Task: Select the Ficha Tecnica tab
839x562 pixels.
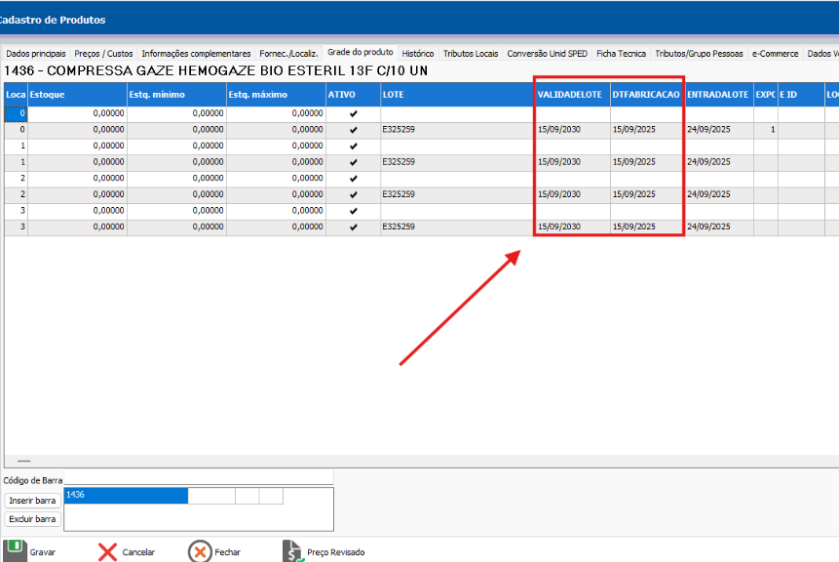Action: pos(621,53)
